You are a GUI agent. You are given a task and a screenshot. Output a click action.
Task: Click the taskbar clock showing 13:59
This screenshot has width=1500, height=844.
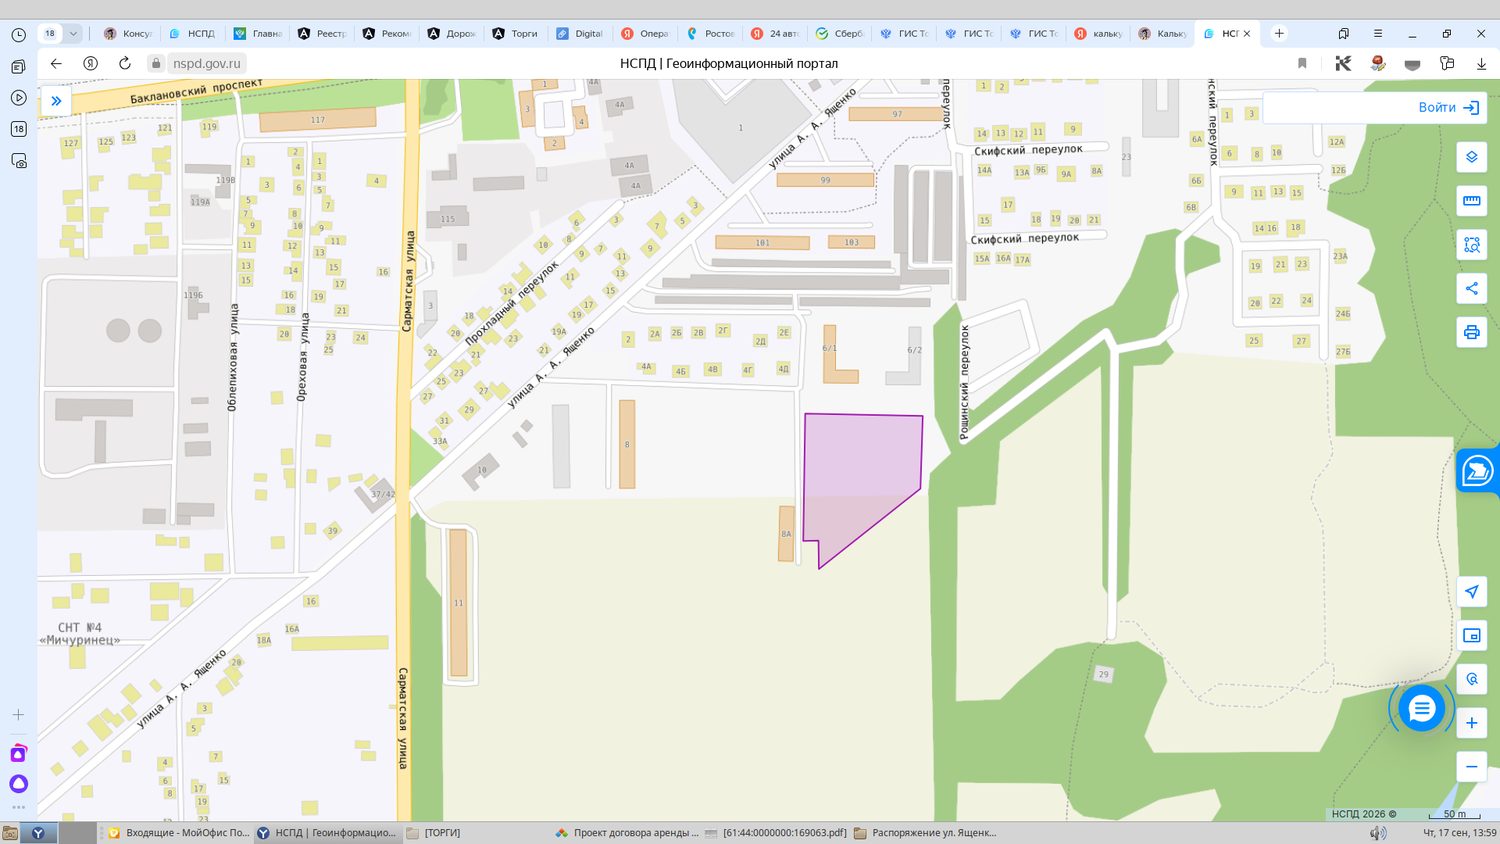[1459, 832]
